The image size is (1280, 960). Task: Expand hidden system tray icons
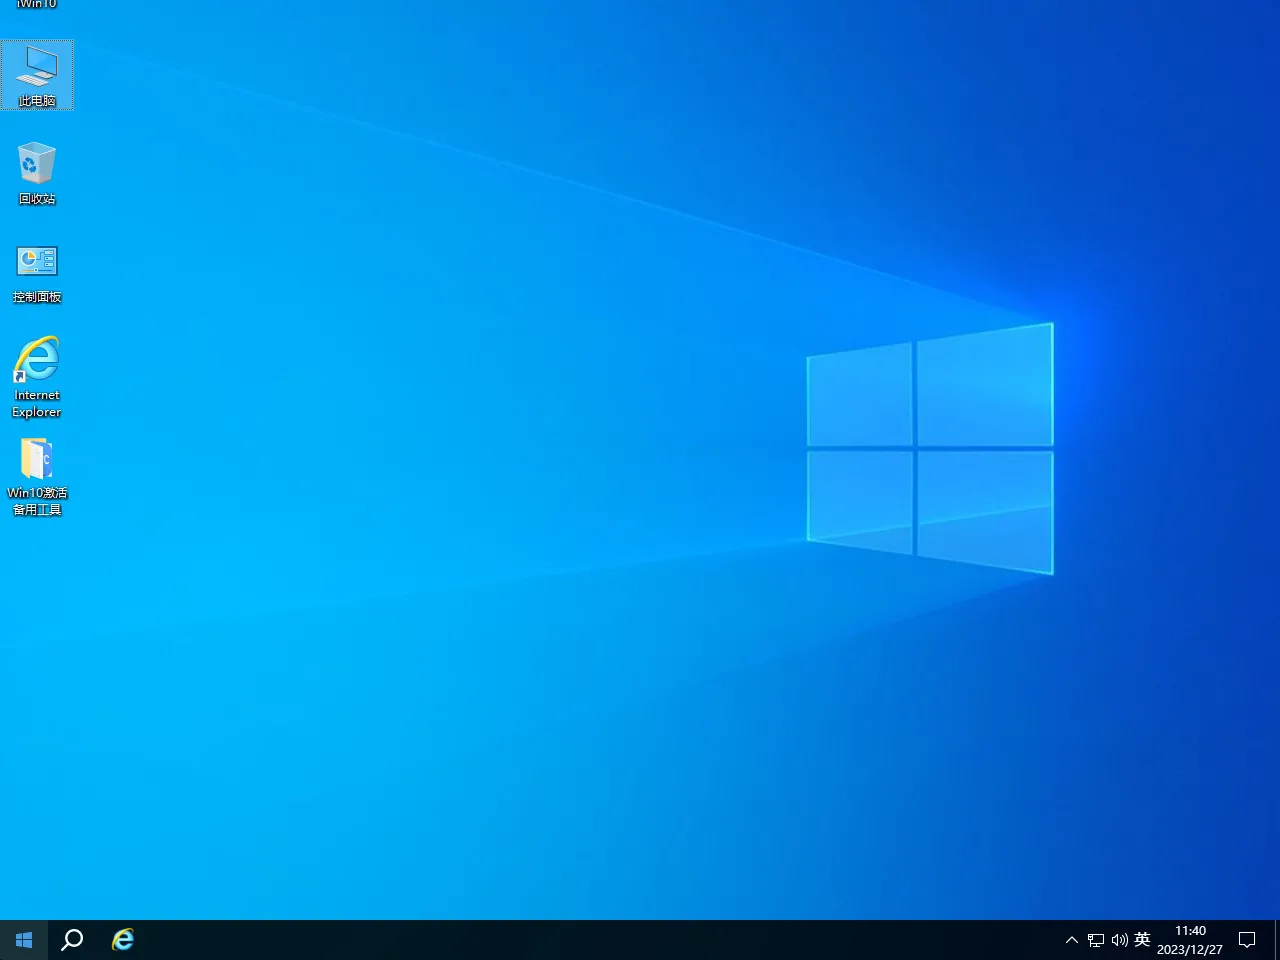coord(1071,939)
